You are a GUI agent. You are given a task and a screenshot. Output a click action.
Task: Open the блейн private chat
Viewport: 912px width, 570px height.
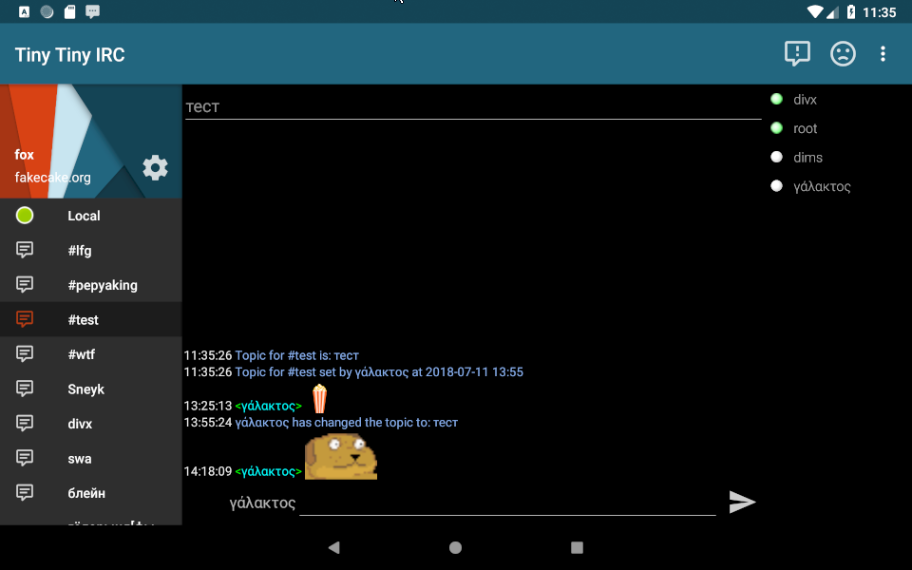point(91,493)
